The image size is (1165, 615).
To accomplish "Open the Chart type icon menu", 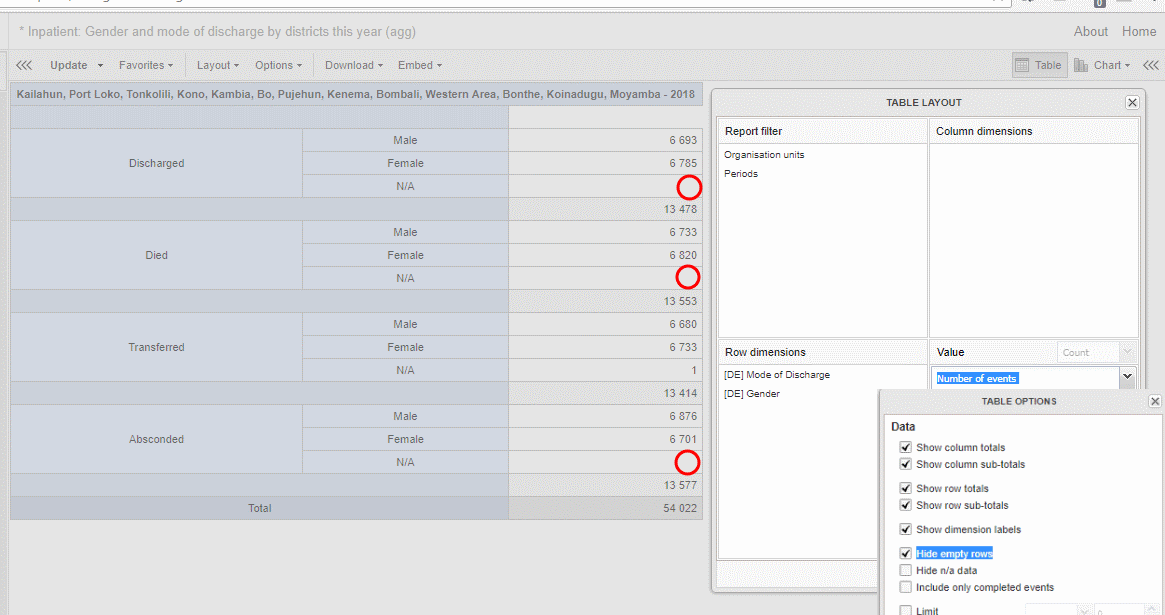I will coord(1101,65).
